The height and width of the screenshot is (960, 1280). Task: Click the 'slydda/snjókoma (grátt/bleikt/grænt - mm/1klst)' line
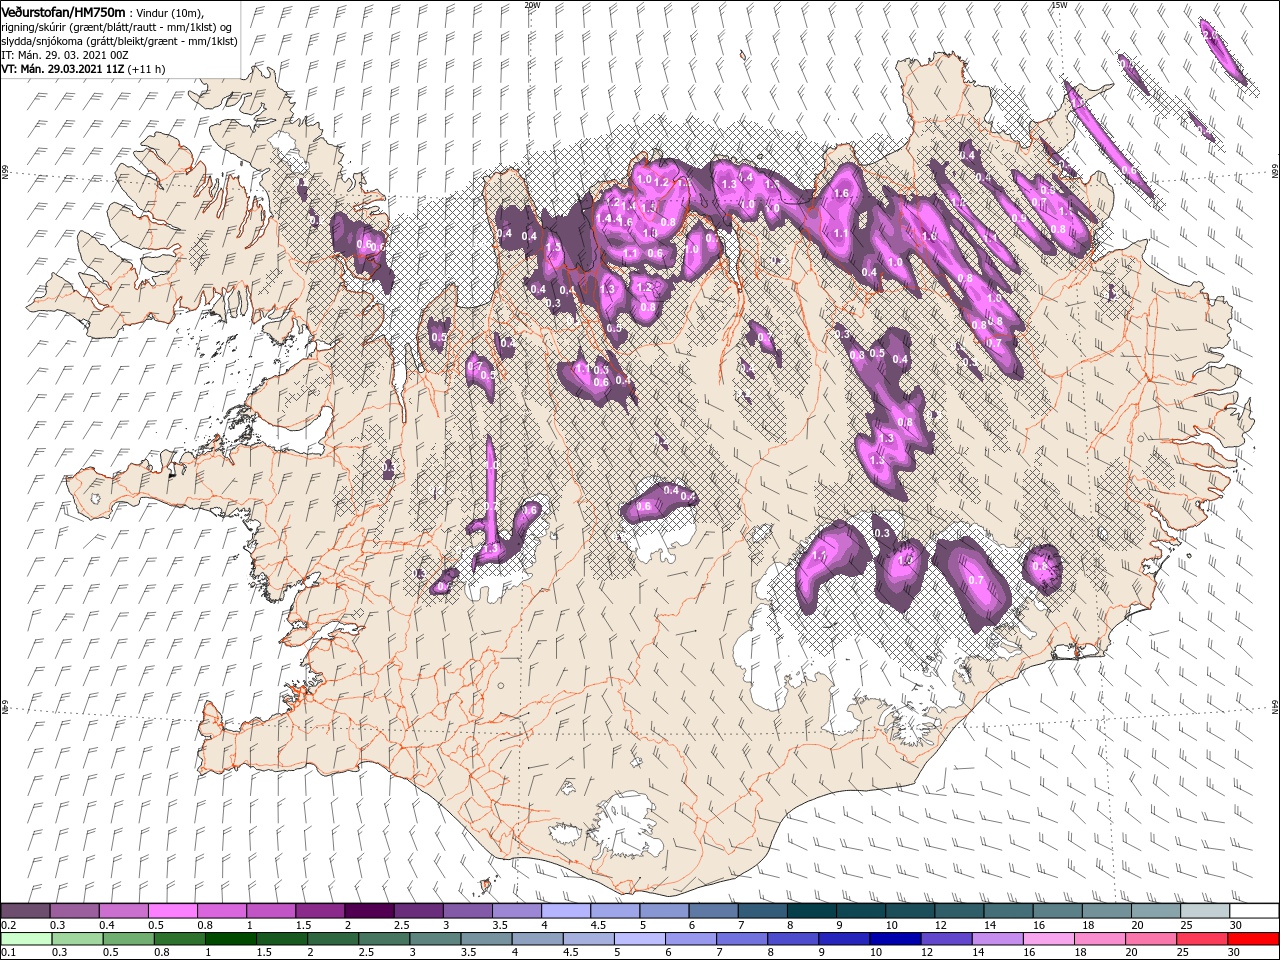click(119, 41)
